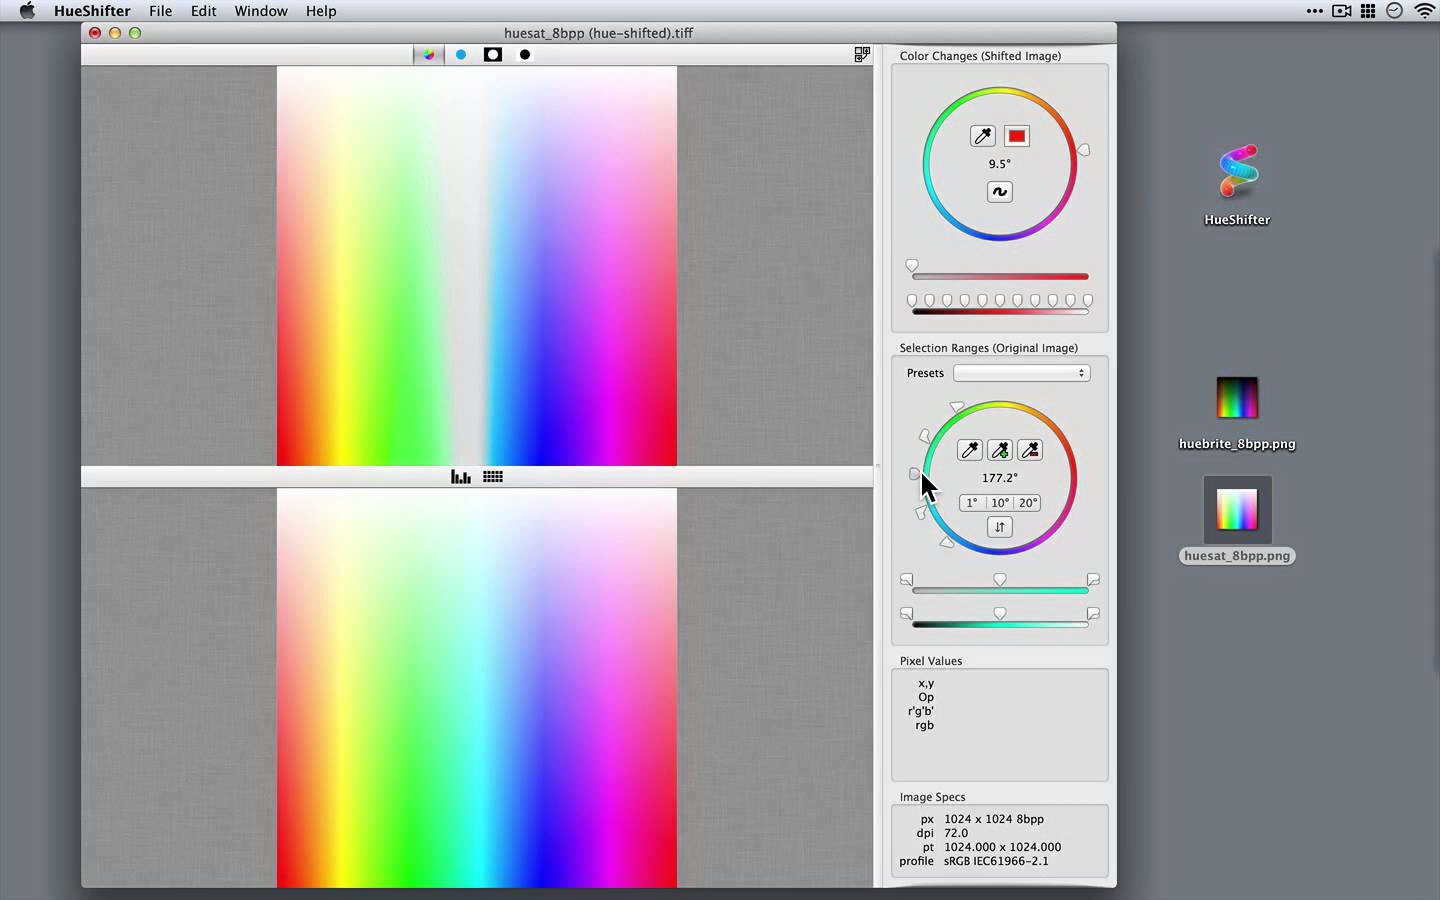
Task: Switch to the full-color wheel view mode
Action: click(x=429, y=55)
